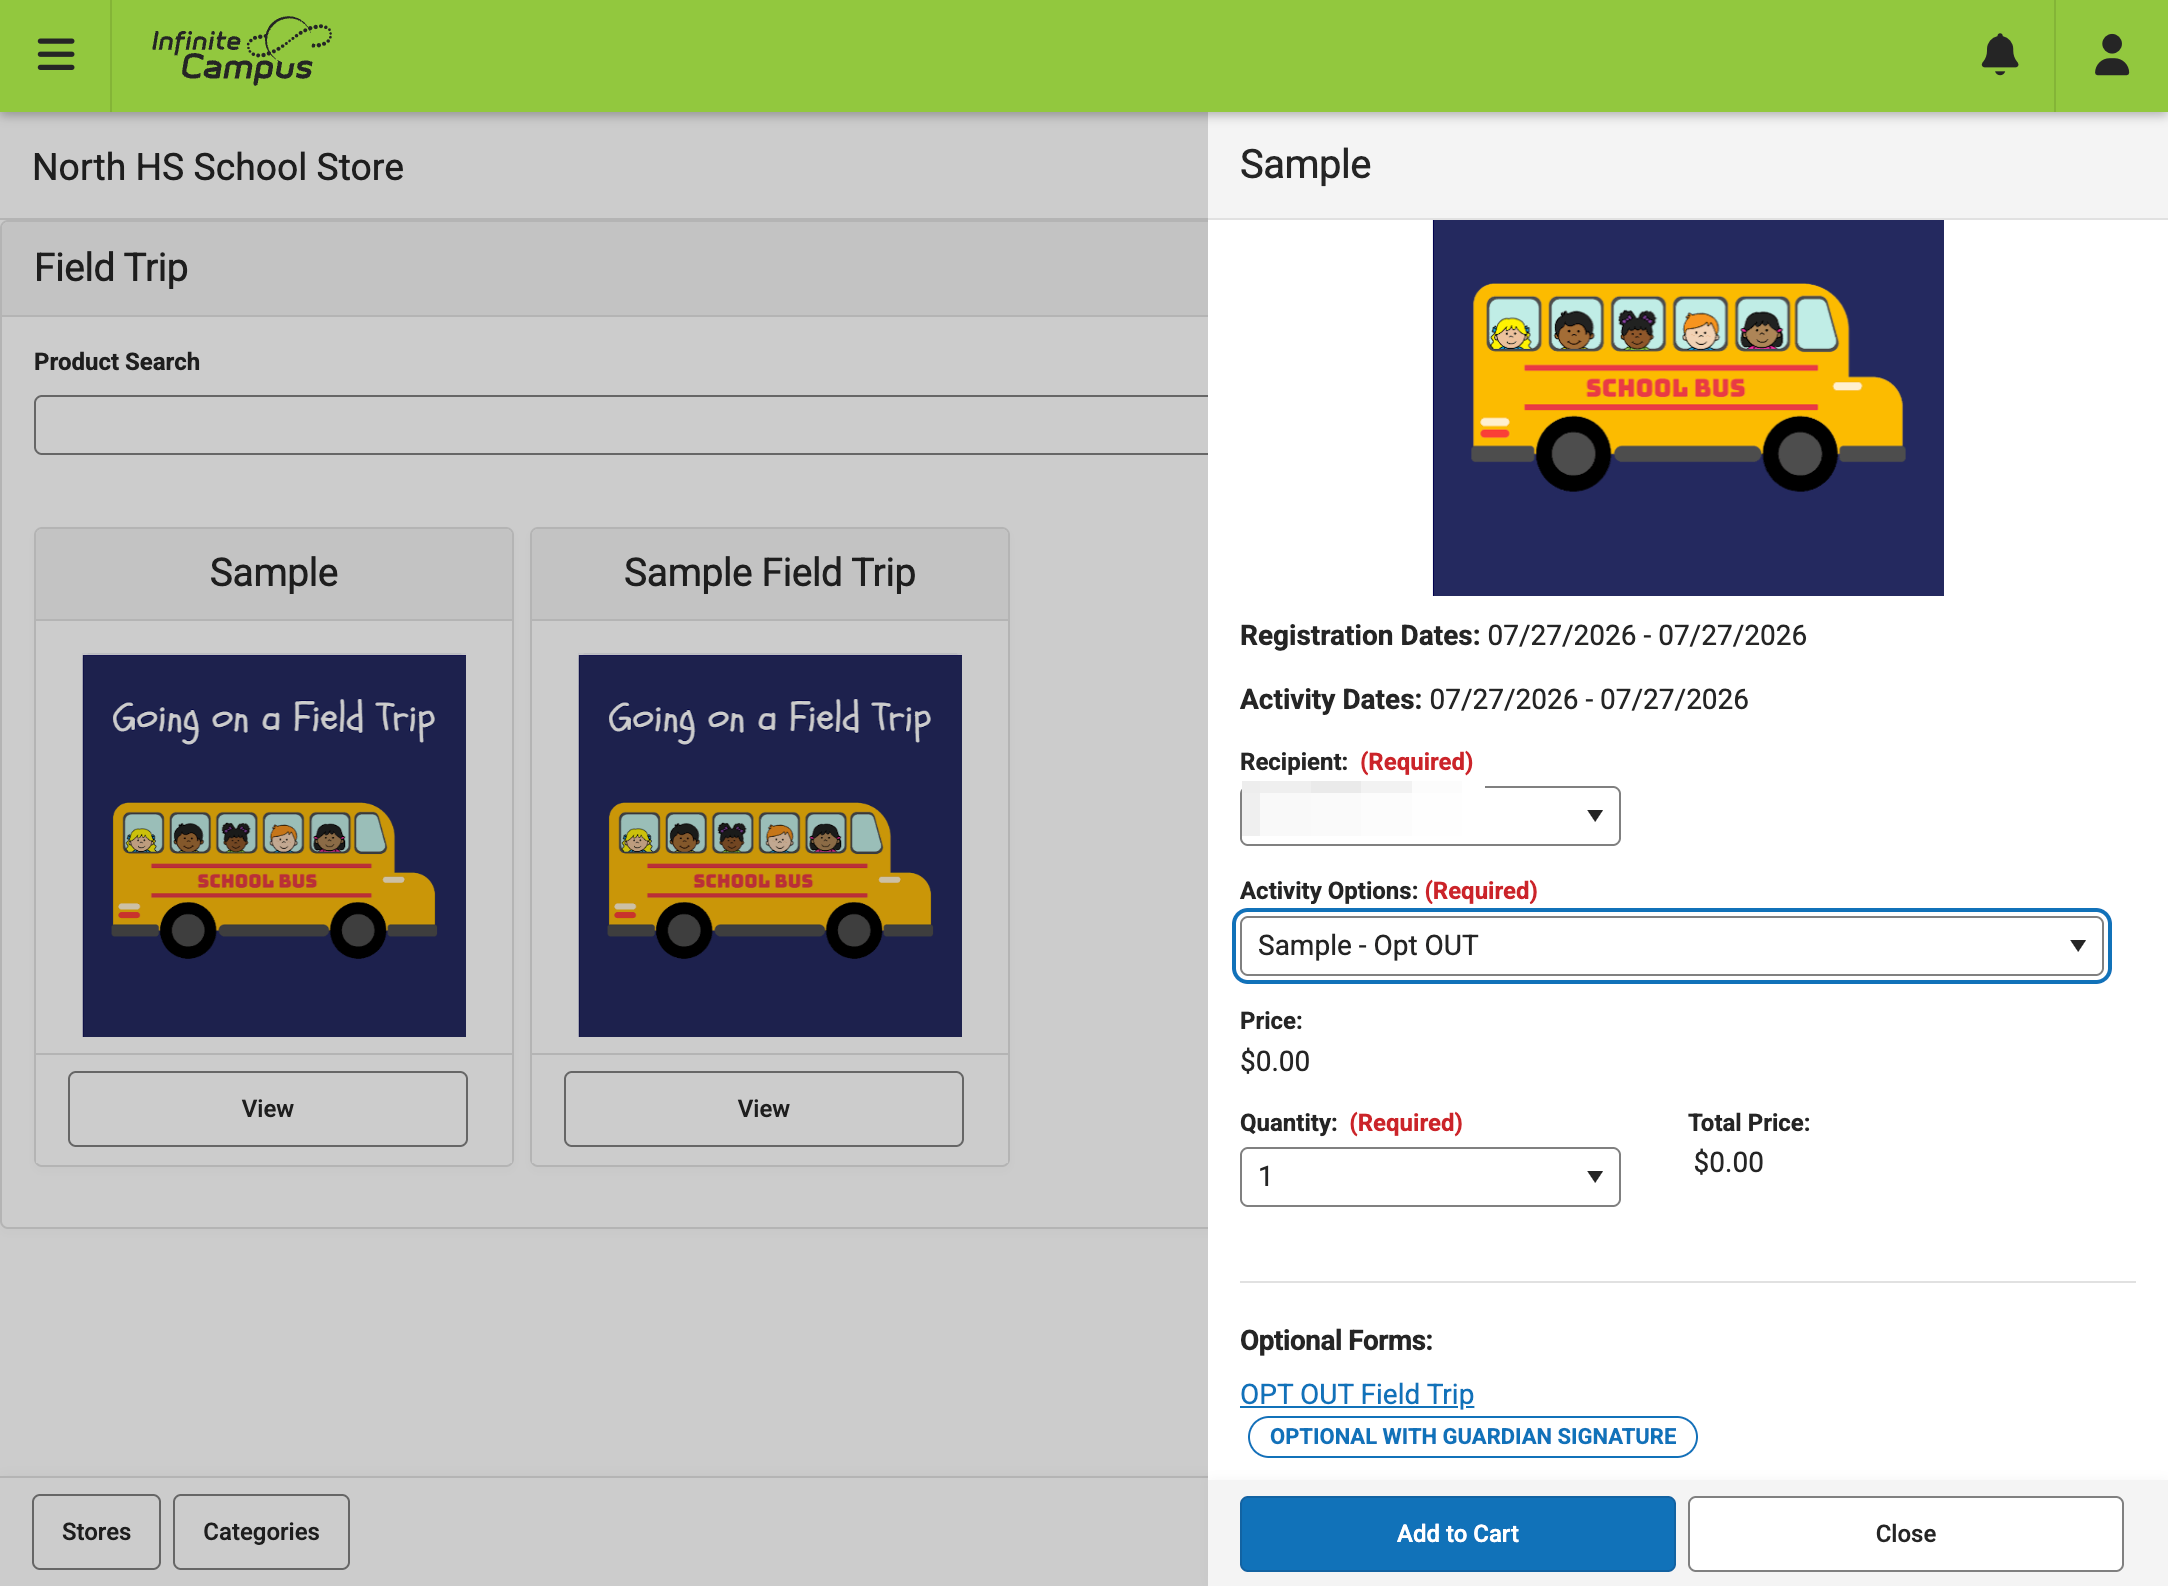Click the Add to Cart button

click(1457, 1534)
